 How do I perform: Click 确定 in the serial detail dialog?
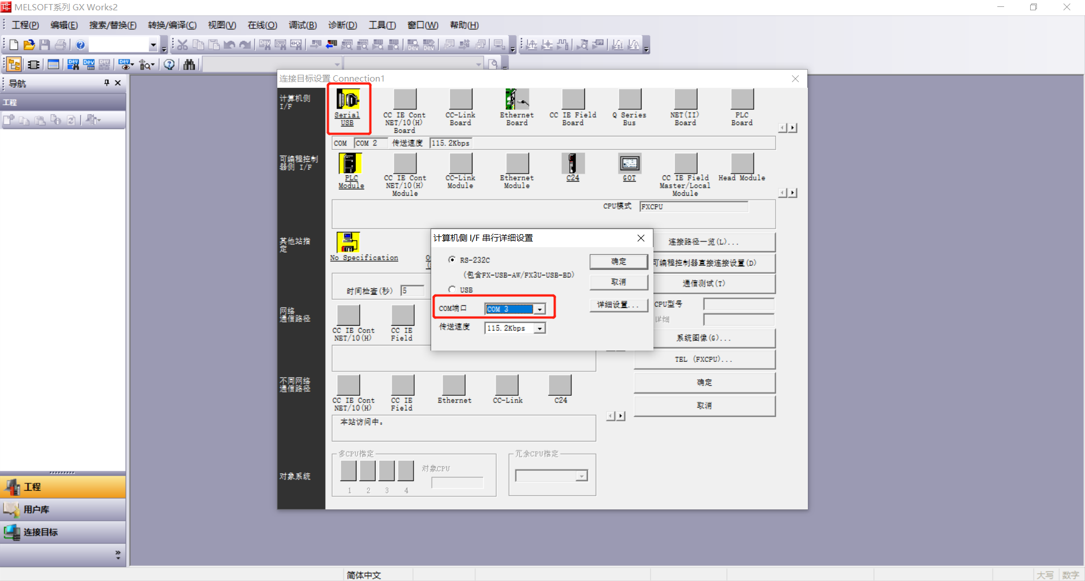(x=619, y=261)
